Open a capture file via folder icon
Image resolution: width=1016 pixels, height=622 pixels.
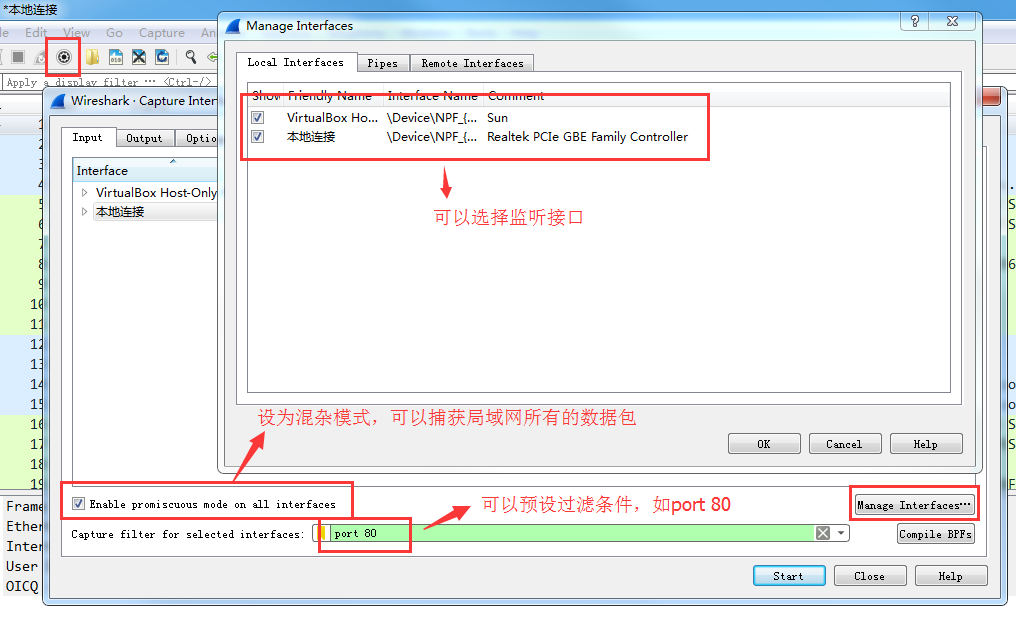pos(93,57)
